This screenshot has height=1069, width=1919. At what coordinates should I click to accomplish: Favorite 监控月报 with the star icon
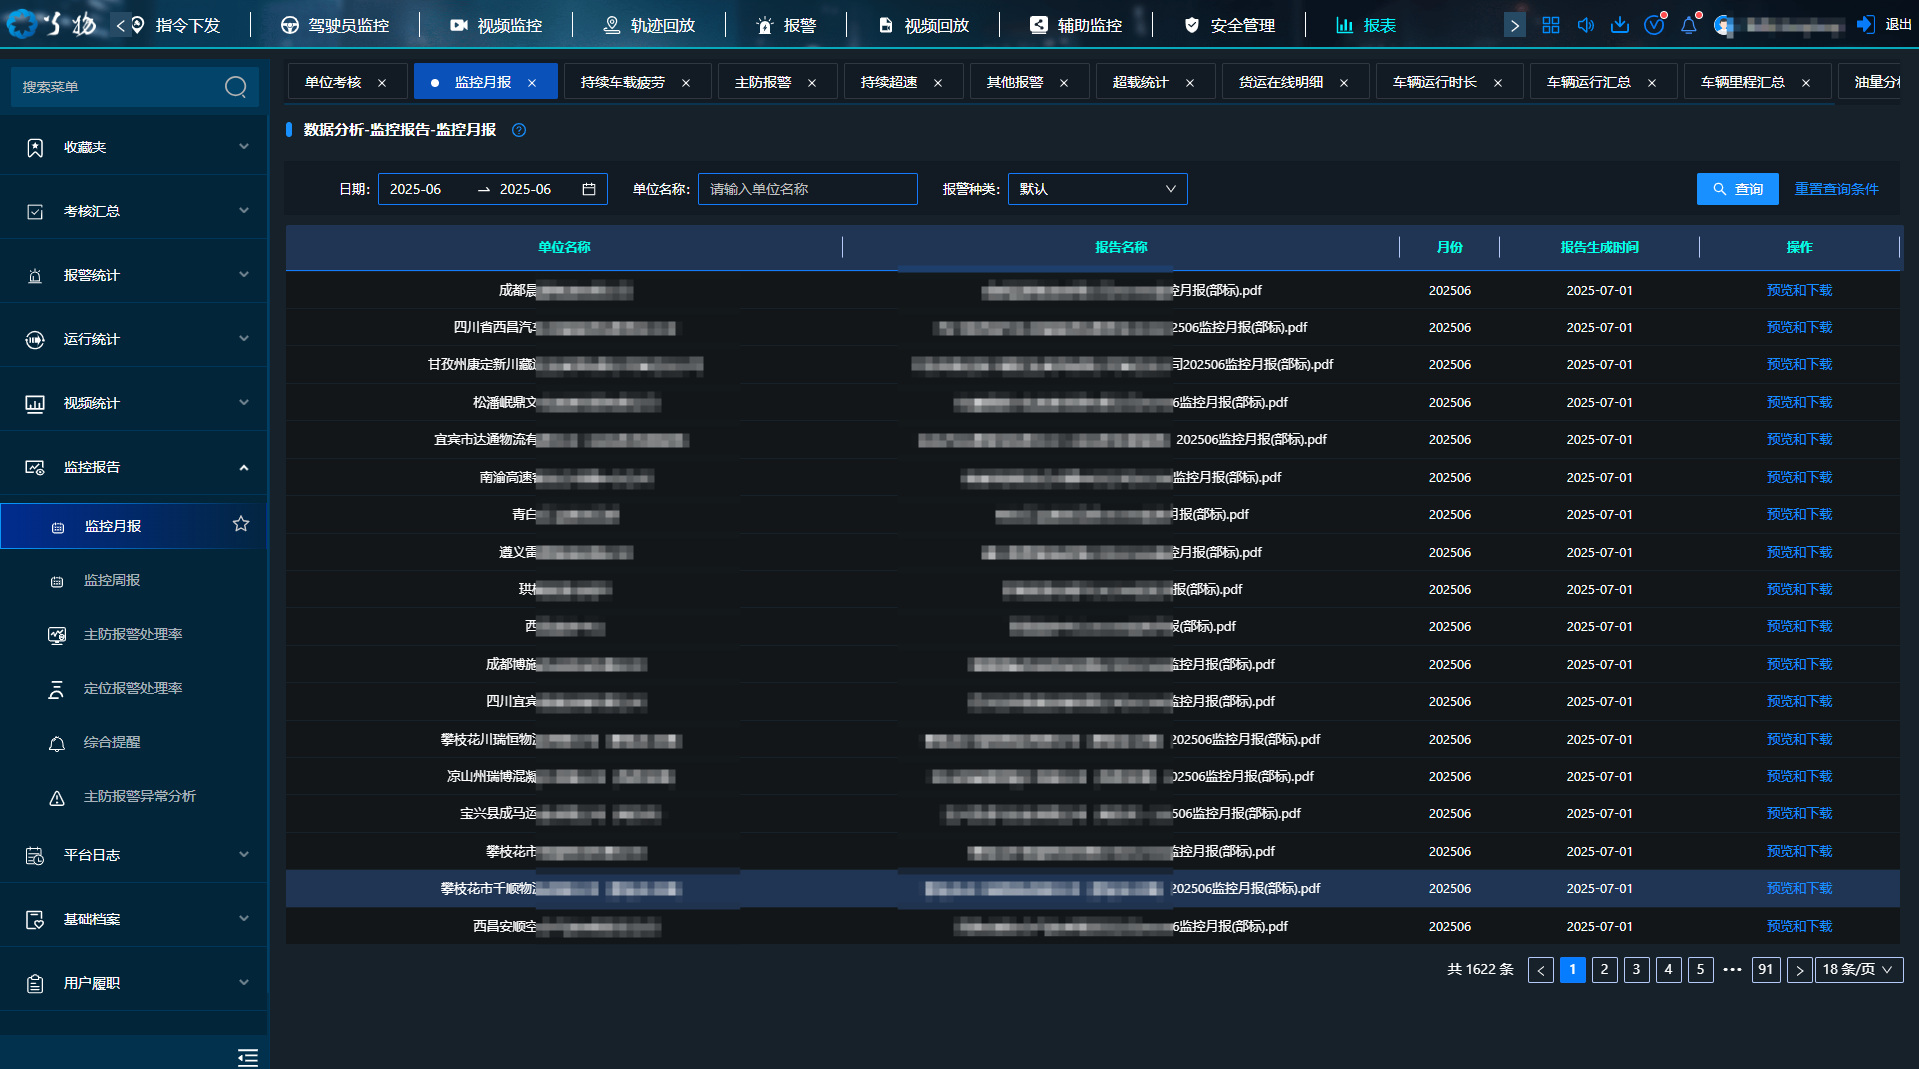(241, 524)
